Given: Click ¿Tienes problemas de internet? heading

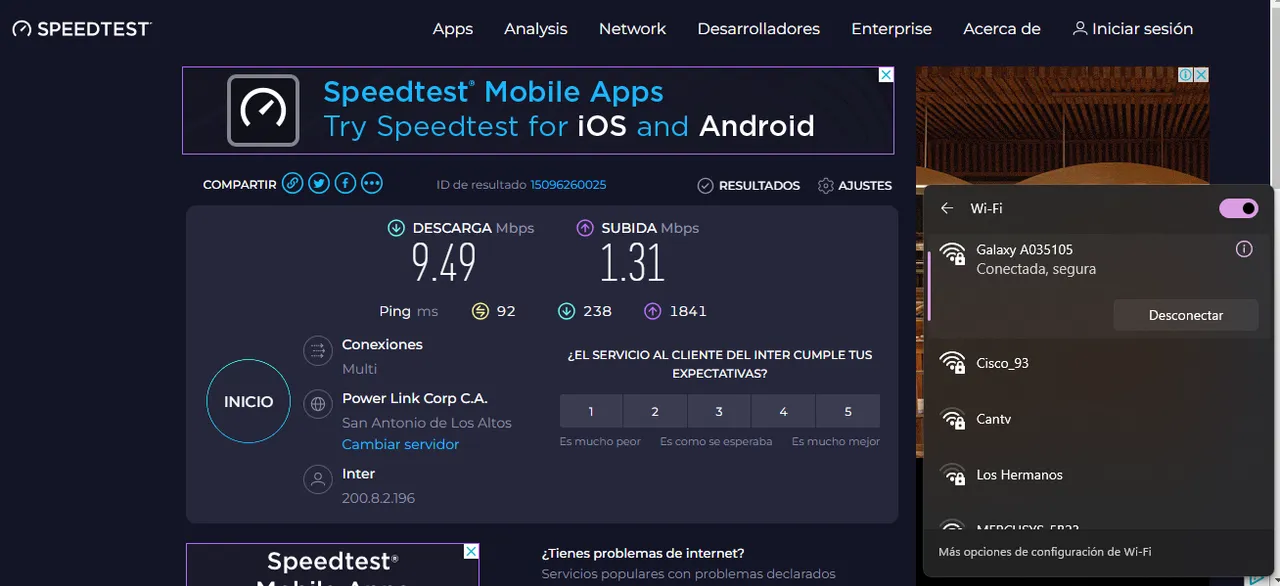Looking at the screenshot, I should click(x=643, y=553).
